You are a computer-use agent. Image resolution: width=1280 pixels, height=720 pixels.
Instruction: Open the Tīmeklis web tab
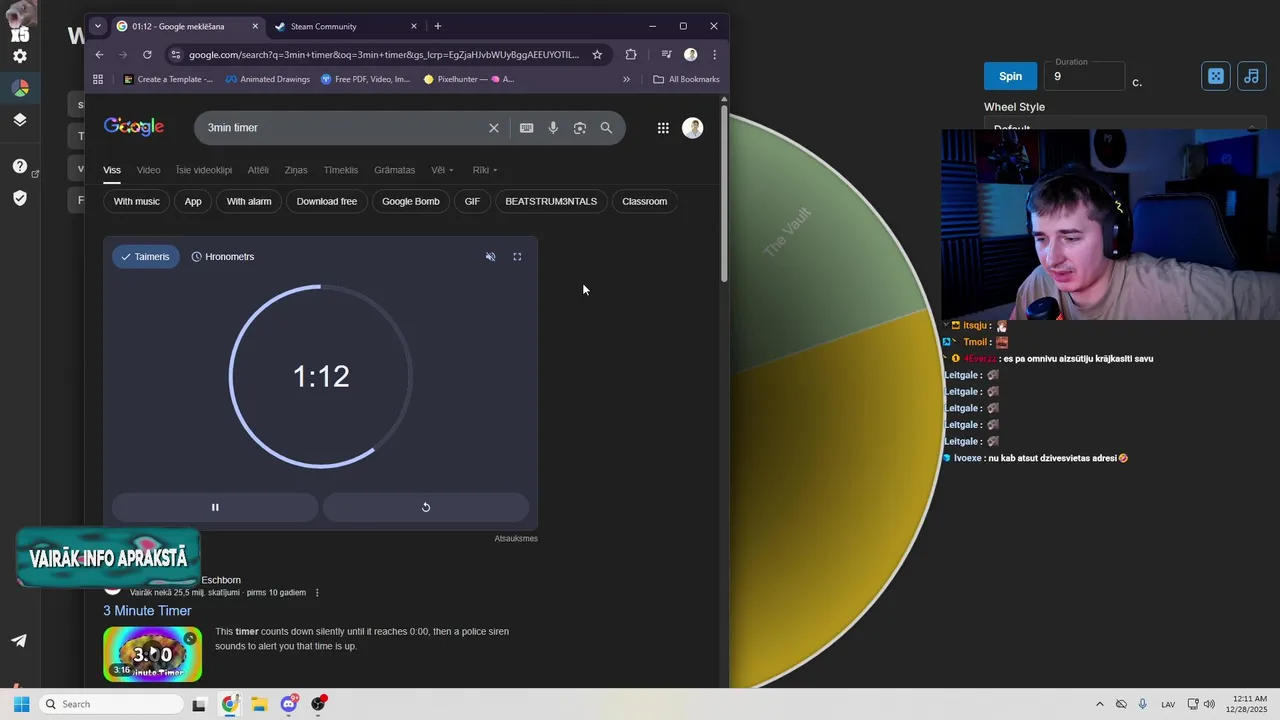point(341,170)
